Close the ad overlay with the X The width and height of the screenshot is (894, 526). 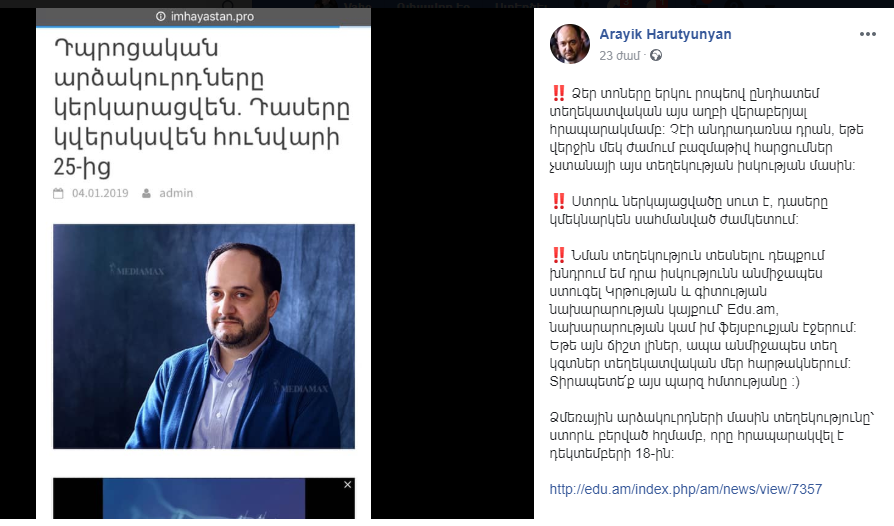click(347, 484)
